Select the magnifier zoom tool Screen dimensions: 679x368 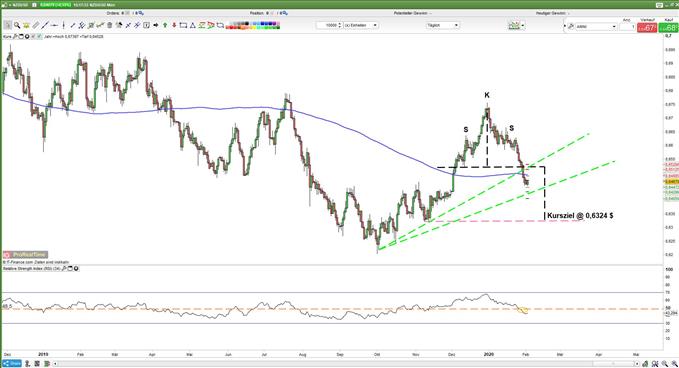pos(17,25)
